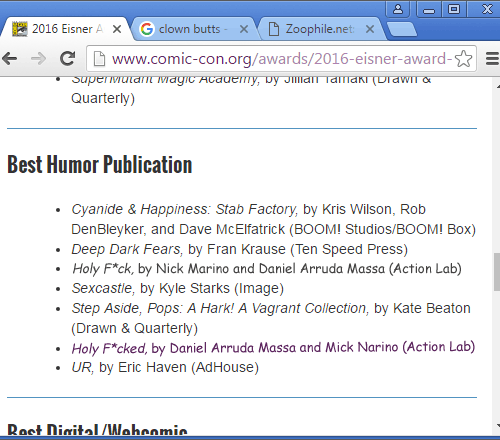Screen dimensions: 500x440
Task: Open the Holy F*cked Action Lab link
Action: pos(273,348)
